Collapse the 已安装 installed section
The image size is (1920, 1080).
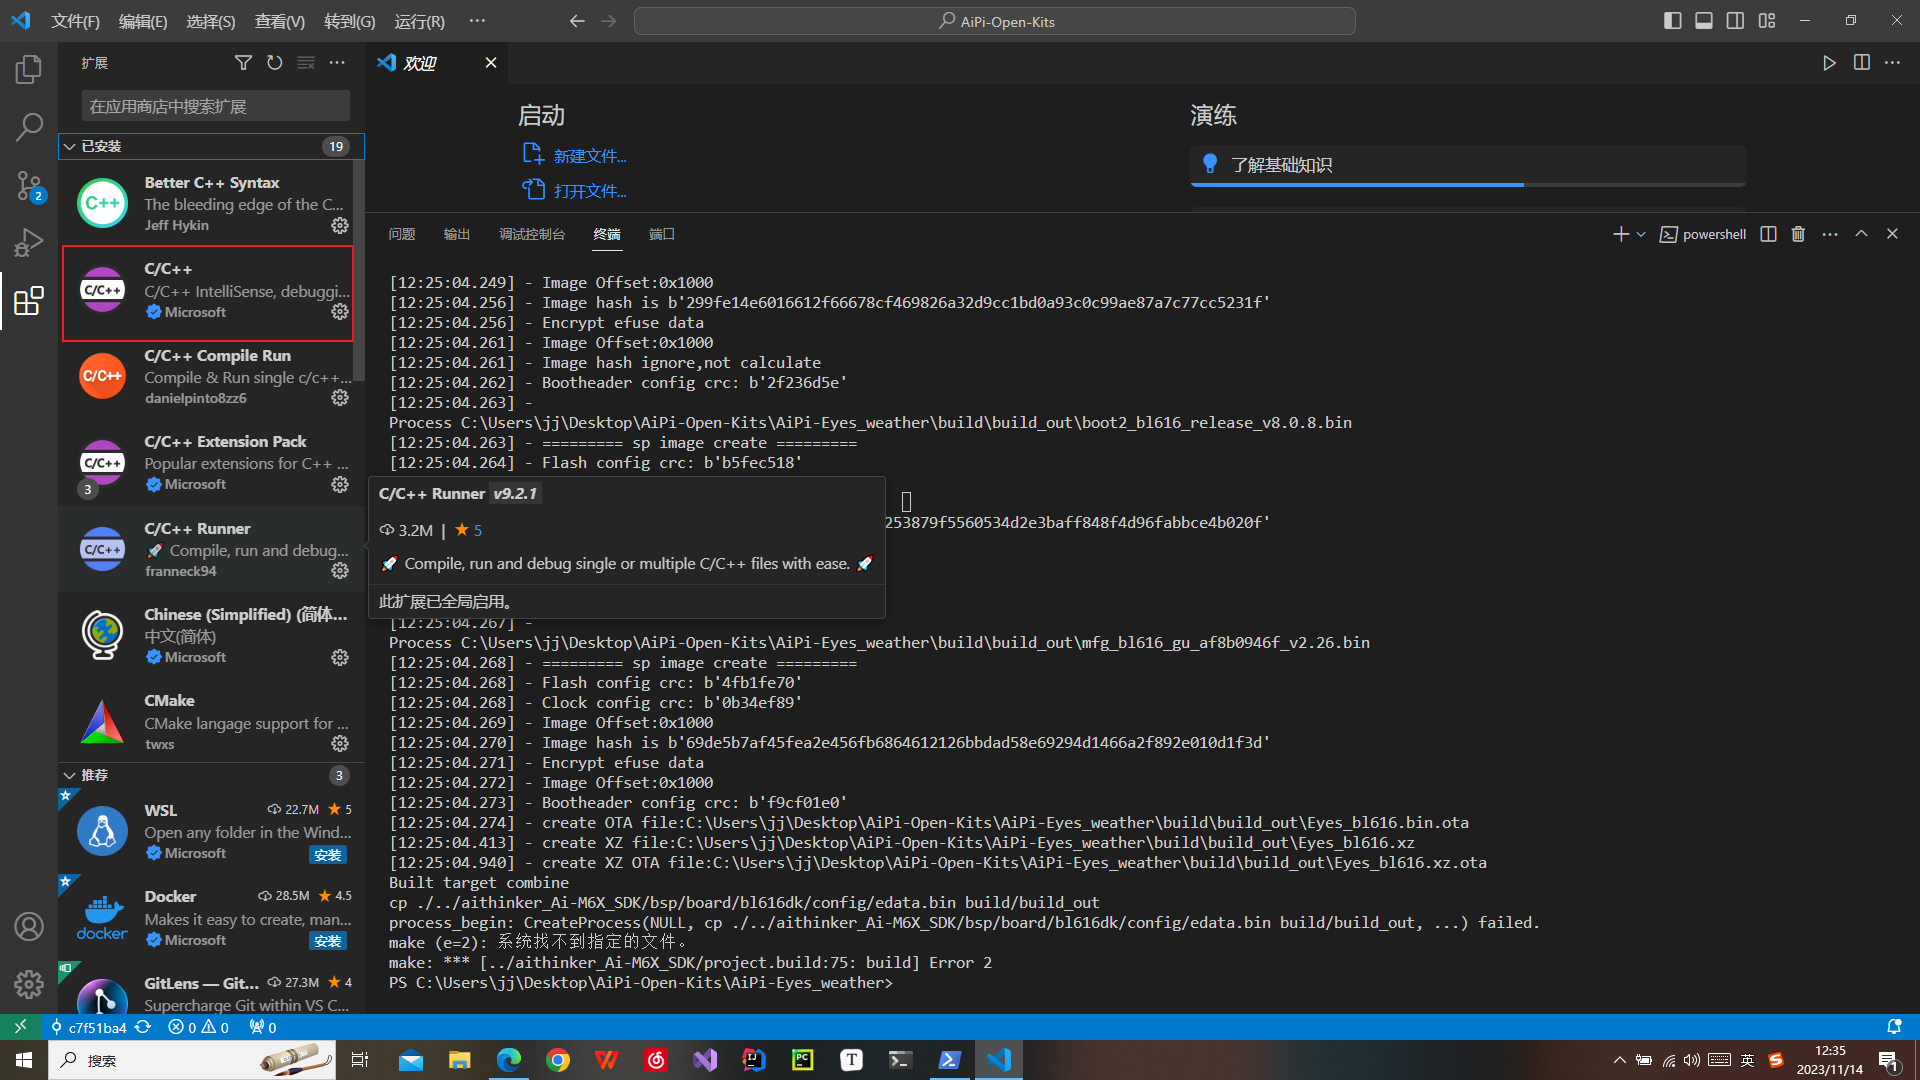pyautogui.click(x=211, y=146)
